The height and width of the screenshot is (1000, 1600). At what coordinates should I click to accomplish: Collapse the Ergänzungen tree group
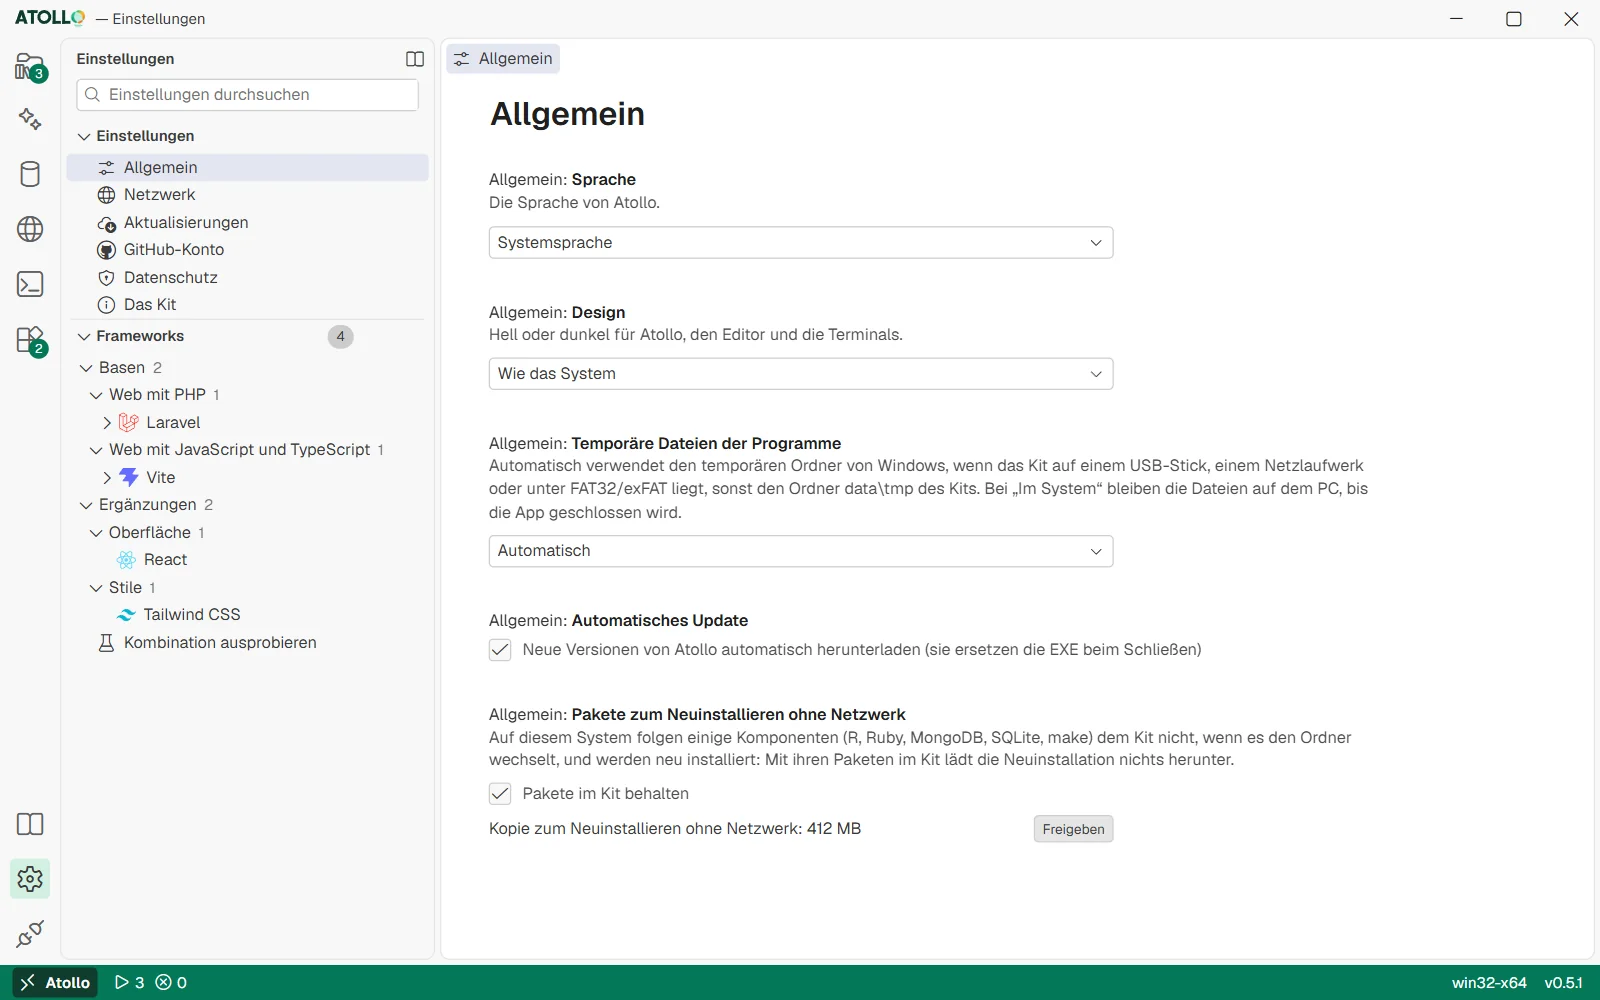tap(86, 505)
